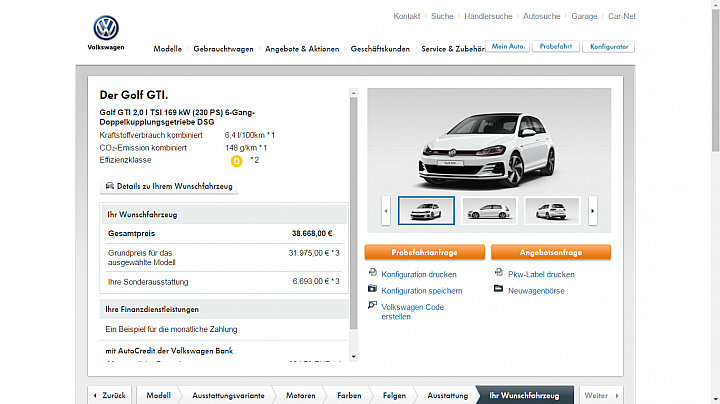
Task: Open the Modelle menu
Action: (168, 49)
